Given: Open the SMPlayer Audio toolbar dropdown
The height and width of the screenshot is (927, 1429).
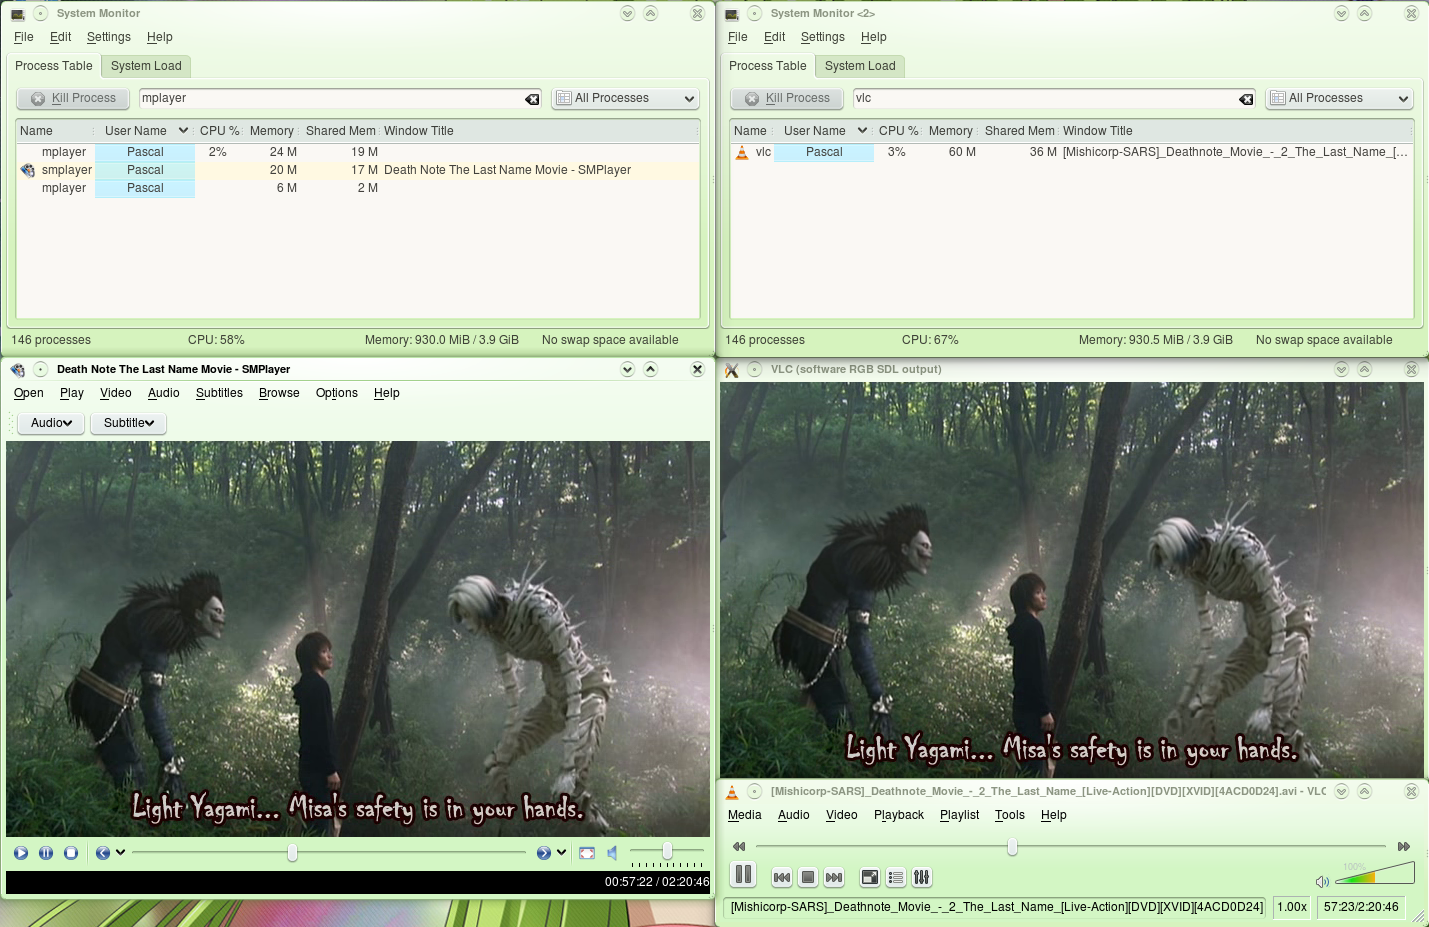Looking at the screenshot, I should tap(51, 423).
